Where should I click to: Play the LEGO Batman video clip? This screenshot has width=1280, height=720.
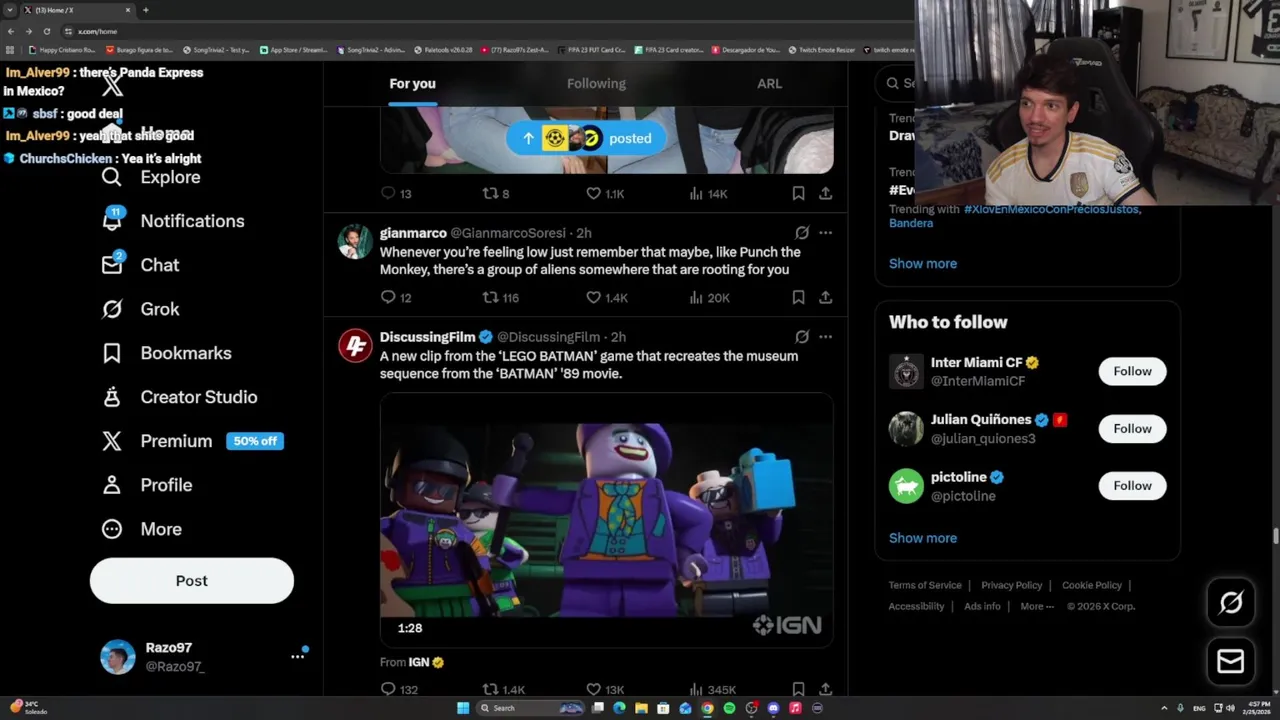606,519
